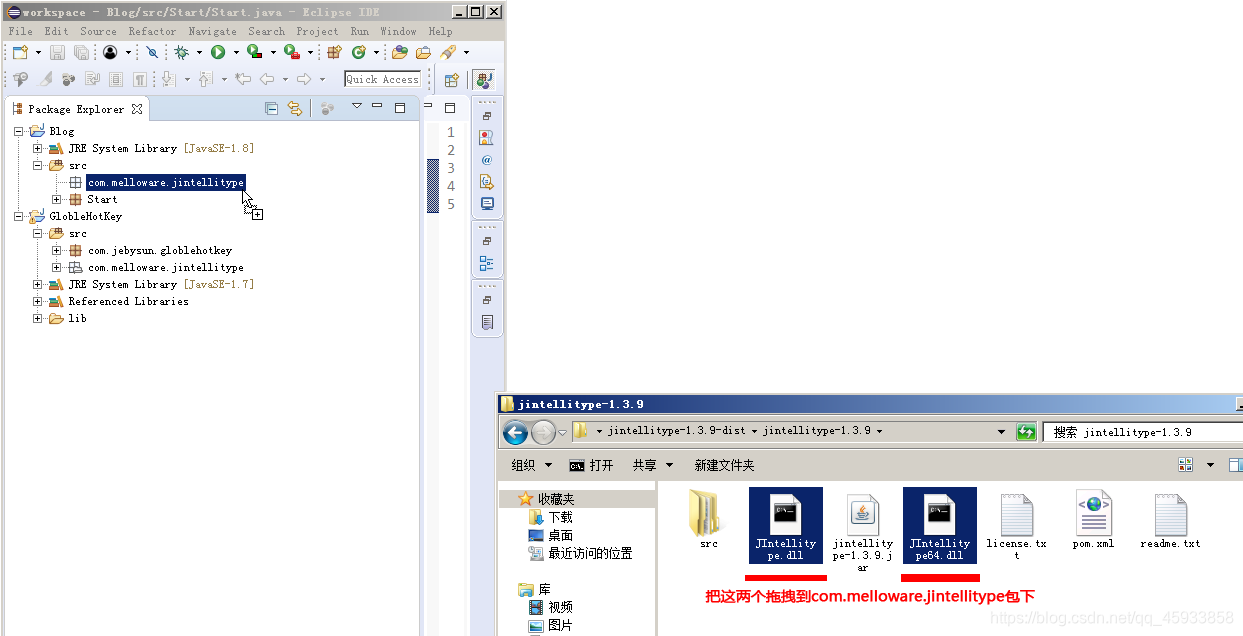The image size is (1243, 636).
Task: Open the Javadoc view icon in side bar
Action: [486, 160]
